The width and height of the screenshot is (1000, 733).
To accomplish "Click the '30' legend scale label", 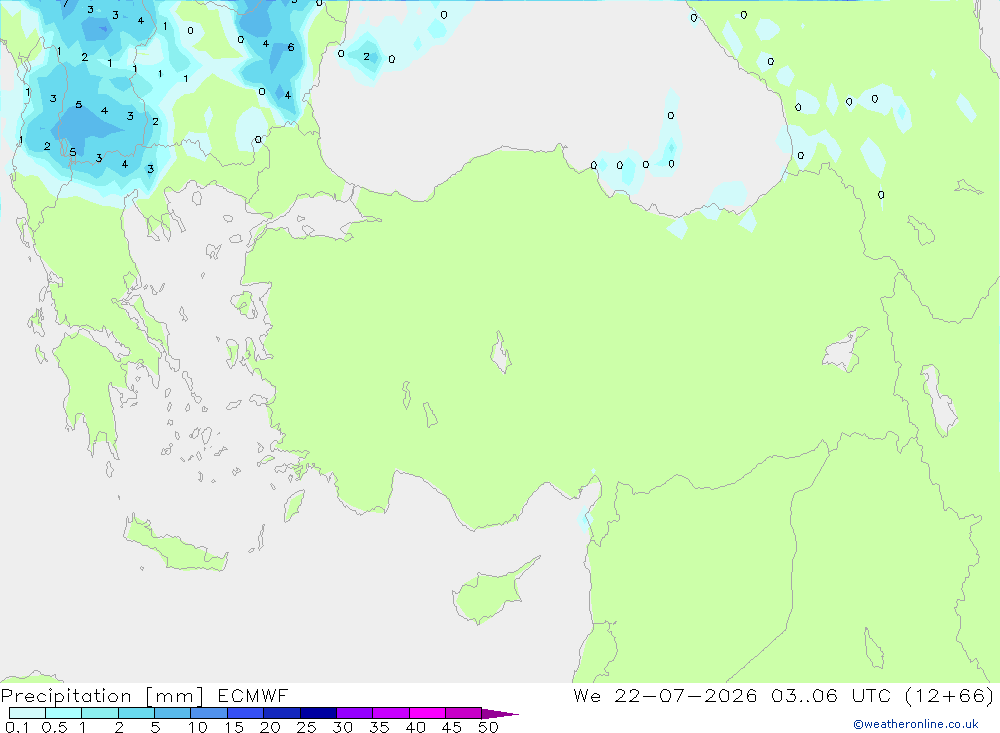I will [343, 727].
